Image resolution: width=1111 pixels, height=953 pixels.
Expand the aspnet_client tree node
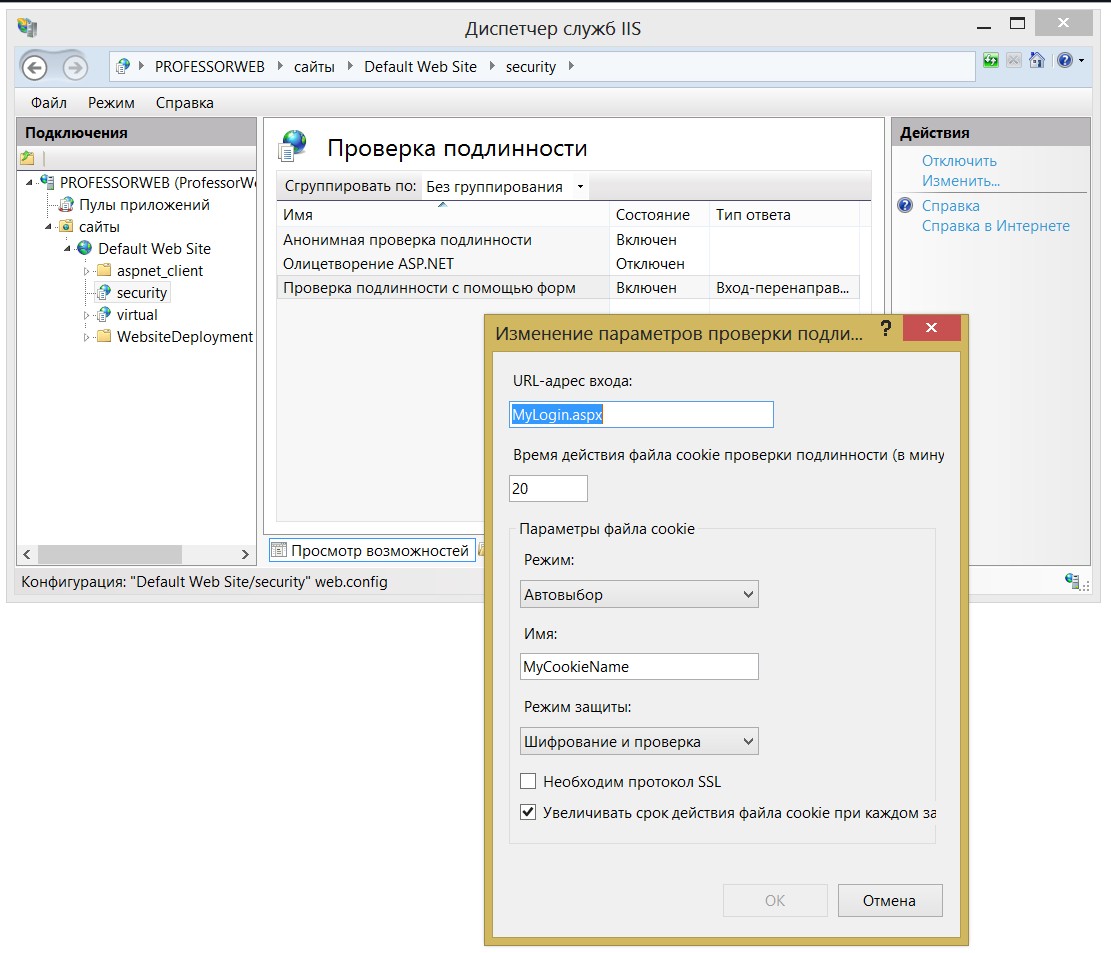(86, 271)
